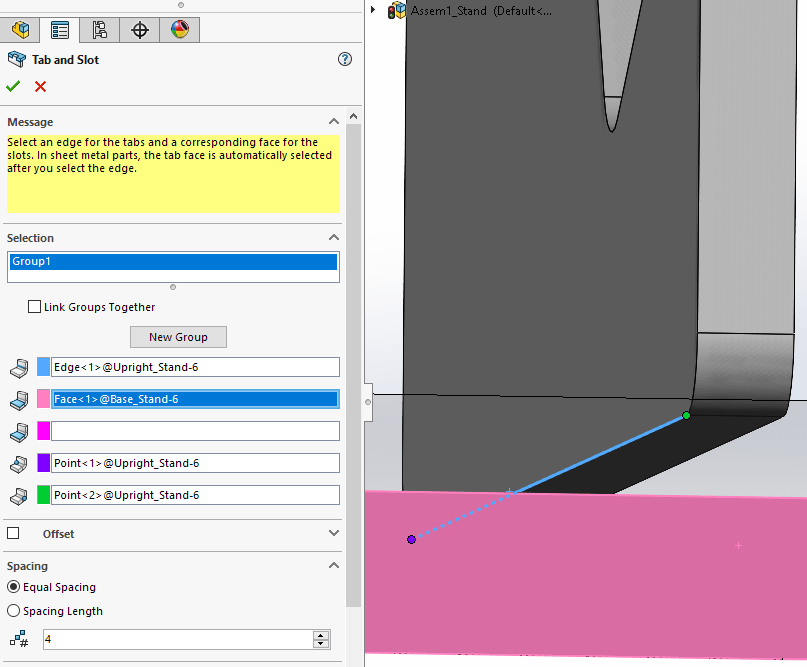Collapse the Message section
This screenshot has width=807, height=667.
click(x=334, y=122)
